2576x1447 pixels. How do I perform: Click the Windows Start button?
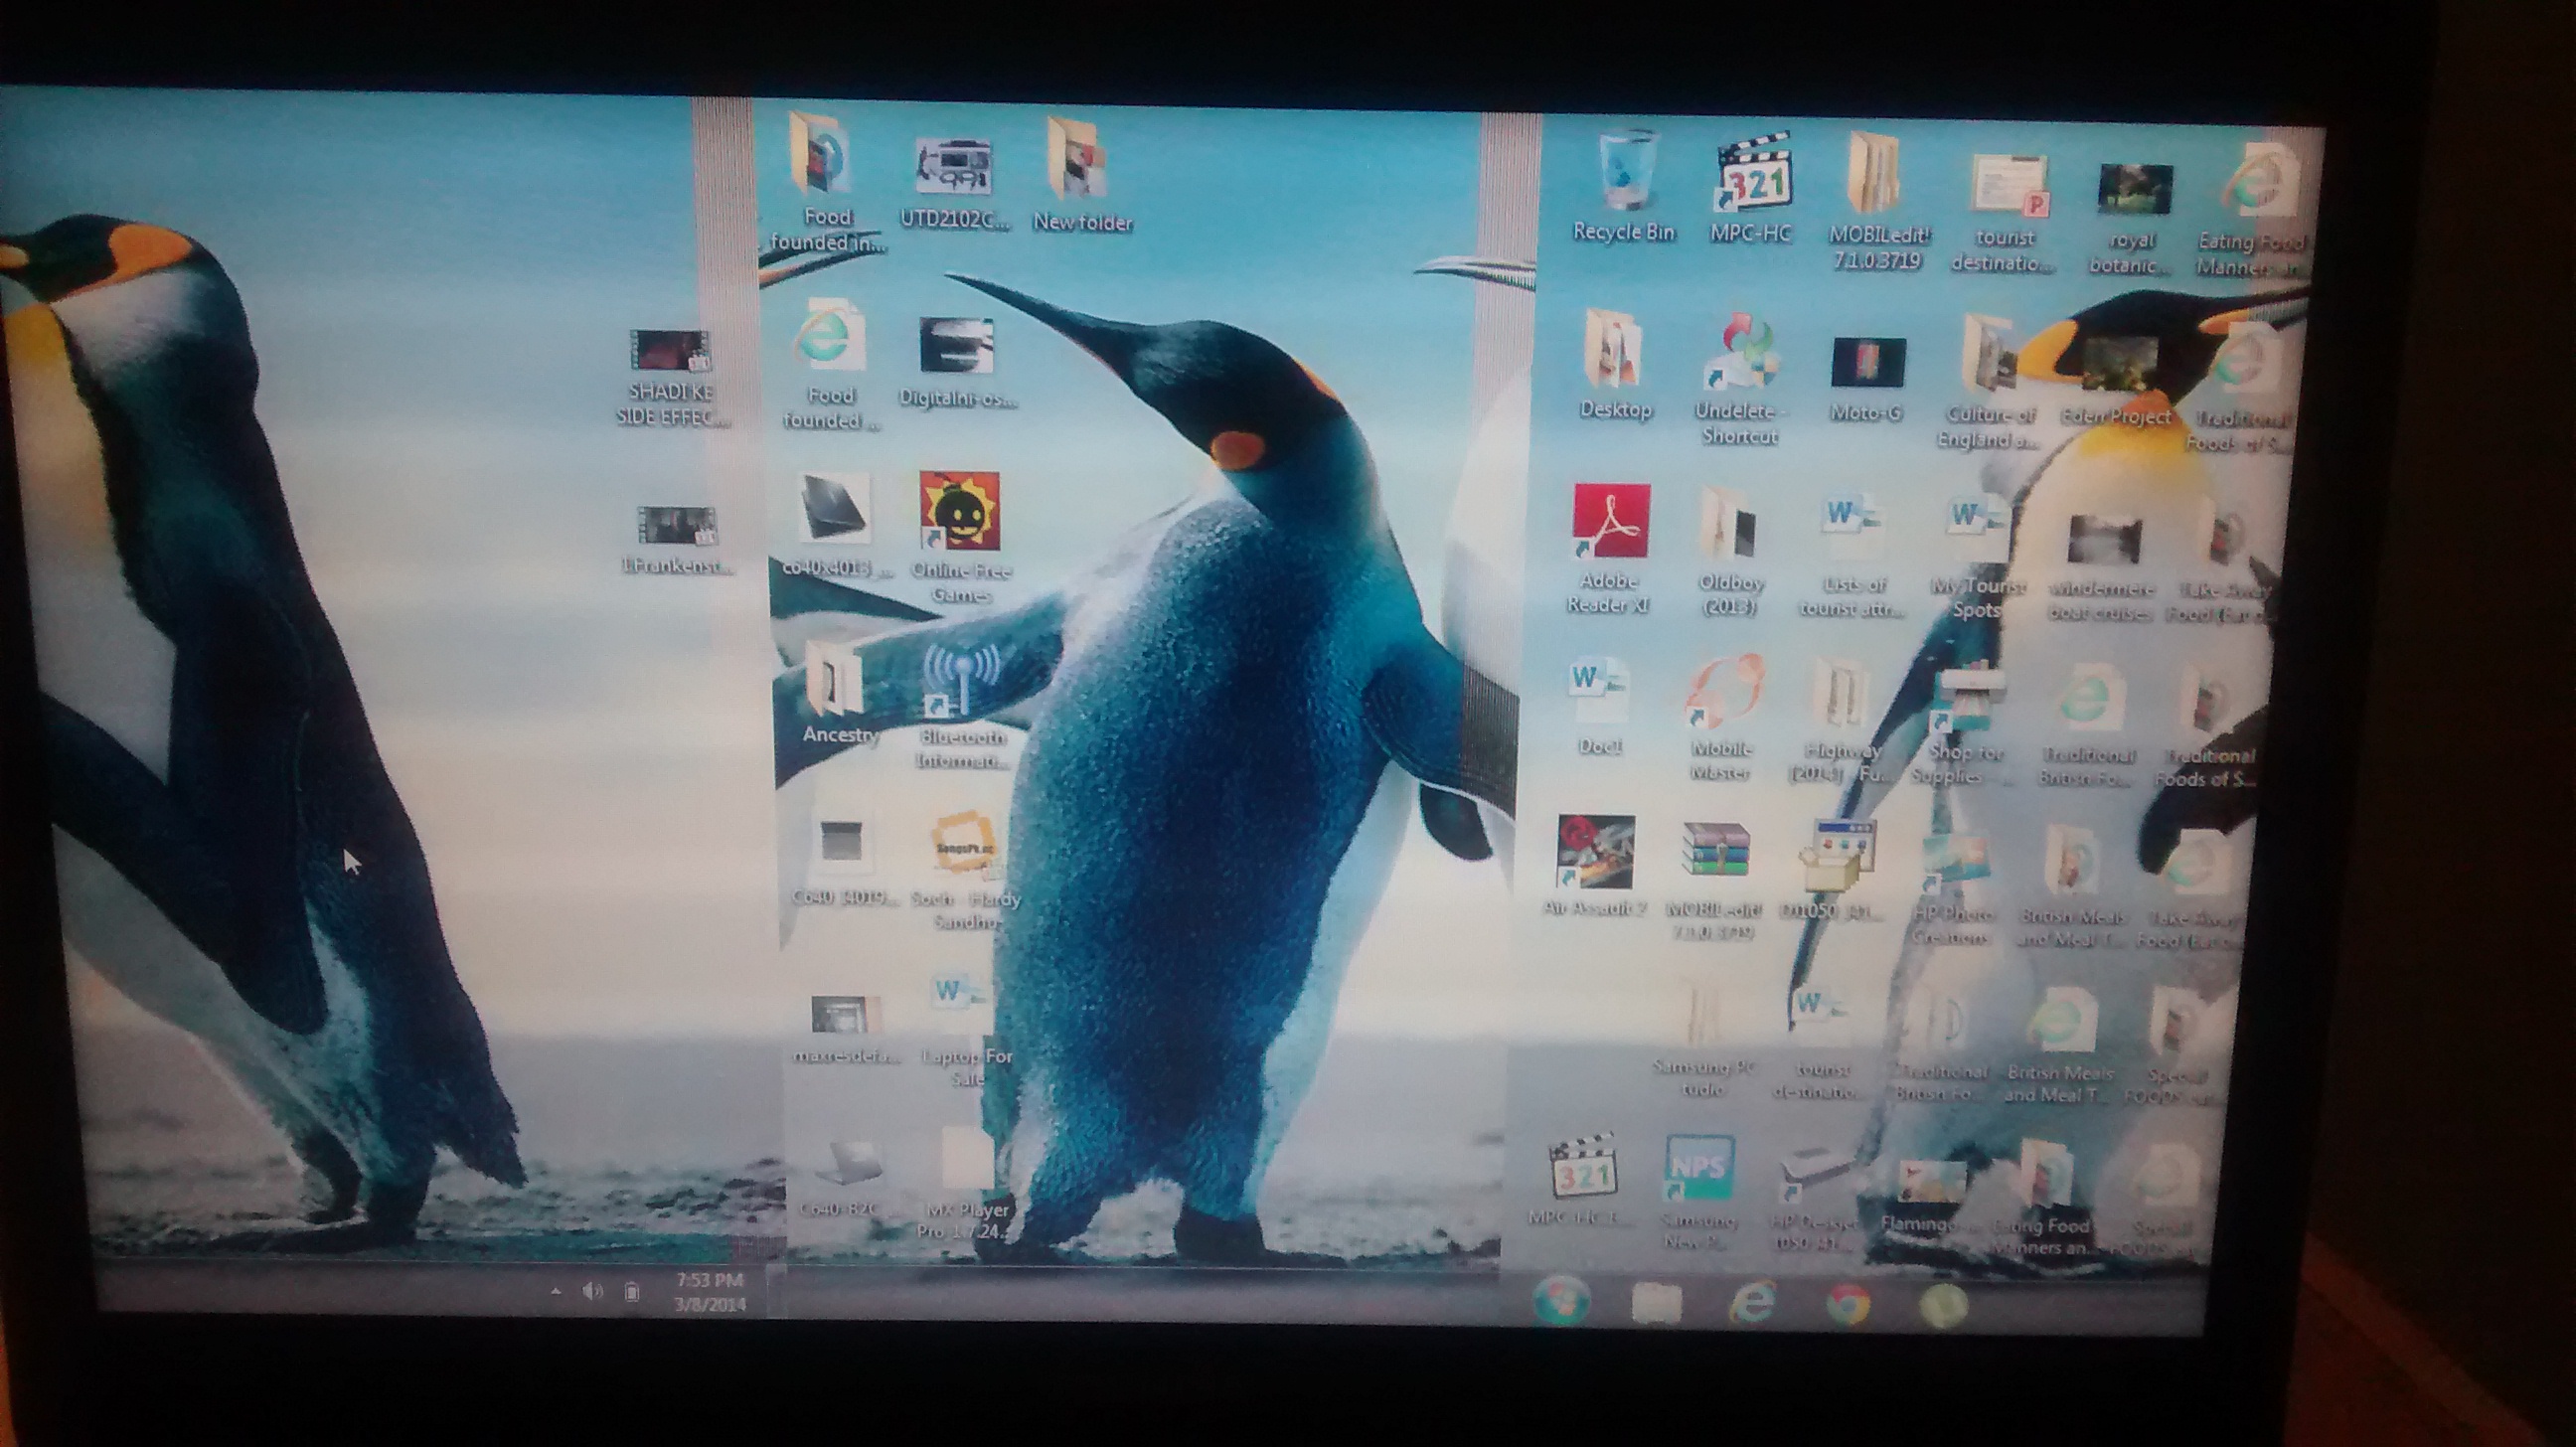1562,1301
